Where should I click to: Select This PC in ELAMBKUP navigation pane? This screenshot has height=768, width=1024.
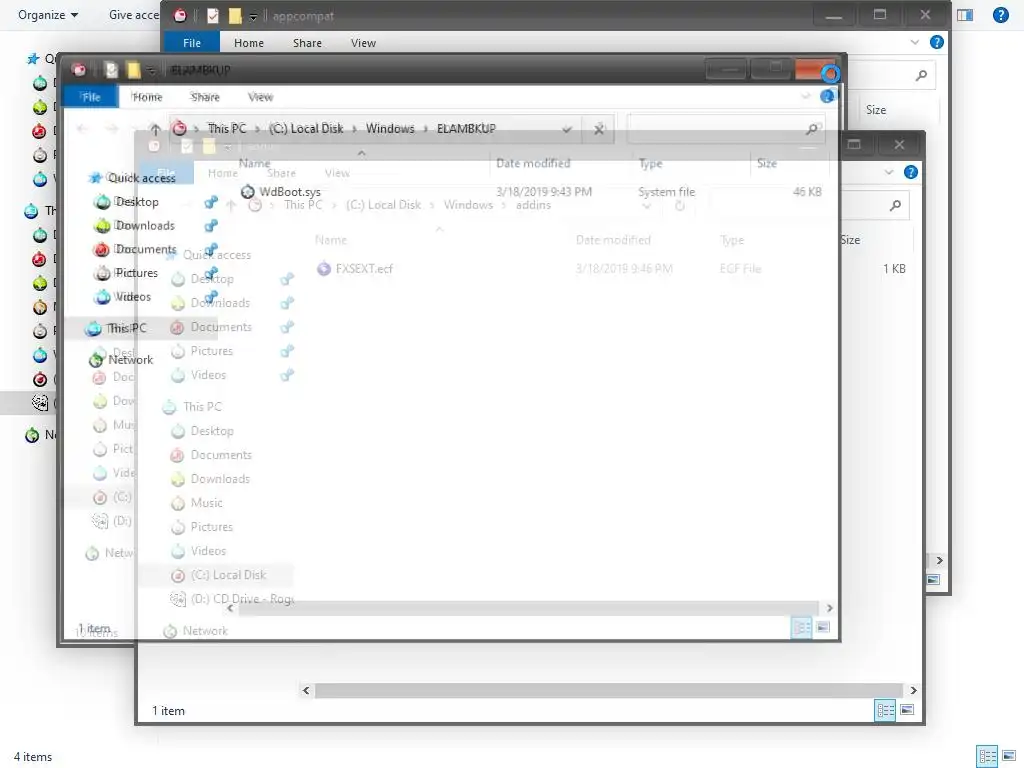[126, 328]
